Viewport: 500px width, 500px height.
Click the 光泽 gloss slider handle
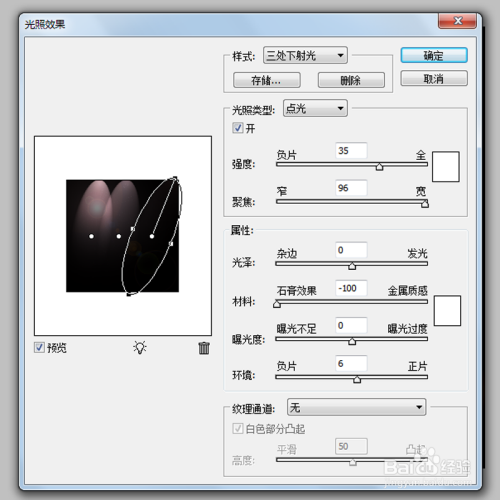[x=352, y=265]
